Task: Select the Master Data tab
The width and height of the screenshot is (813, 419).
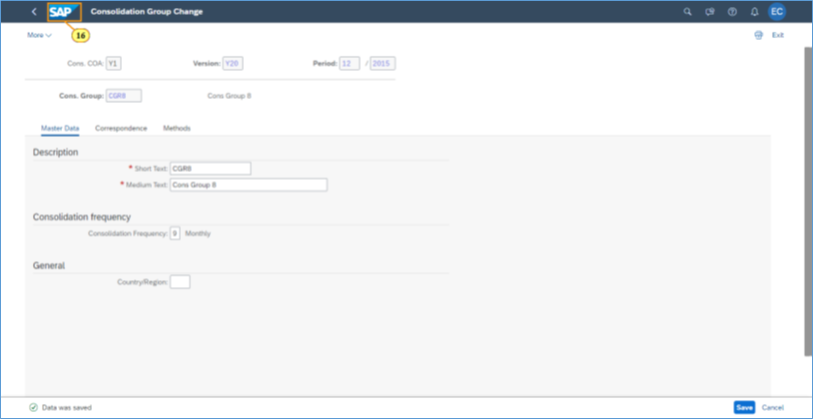Action: (x=60, y=128)
